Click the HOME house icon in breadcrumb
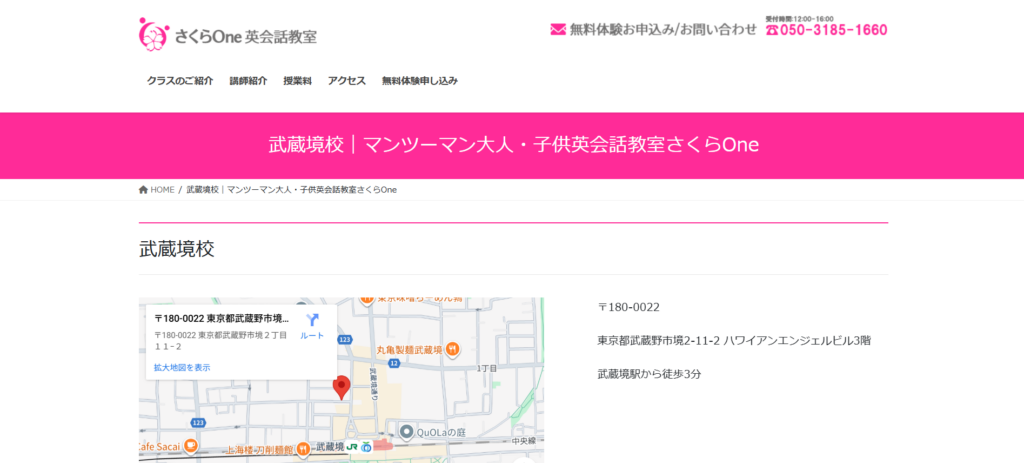This screenshot has width=1024, height=463. tap(144, 190)
